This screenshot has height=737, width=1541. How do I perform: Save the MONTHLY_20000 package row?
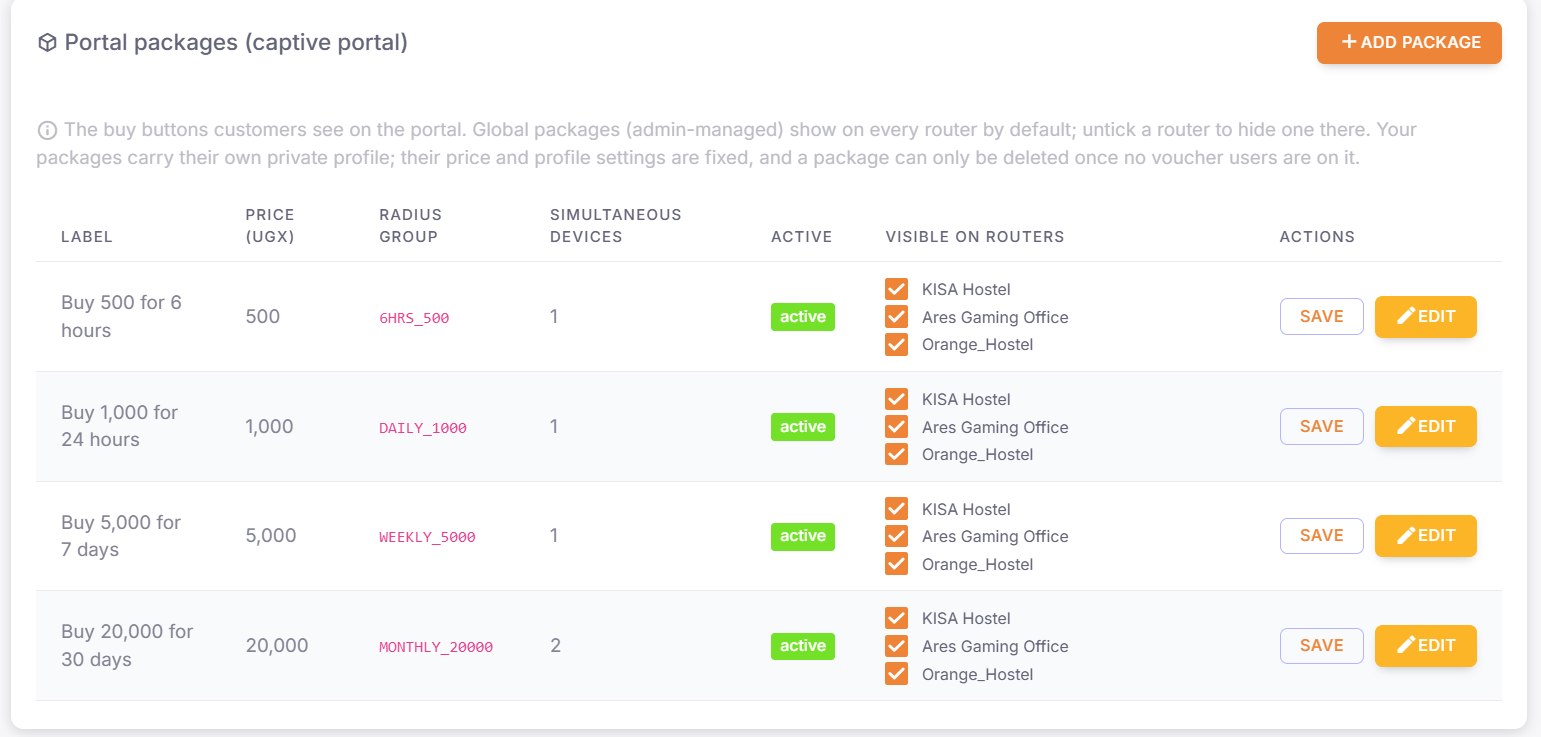[1322, 646]
